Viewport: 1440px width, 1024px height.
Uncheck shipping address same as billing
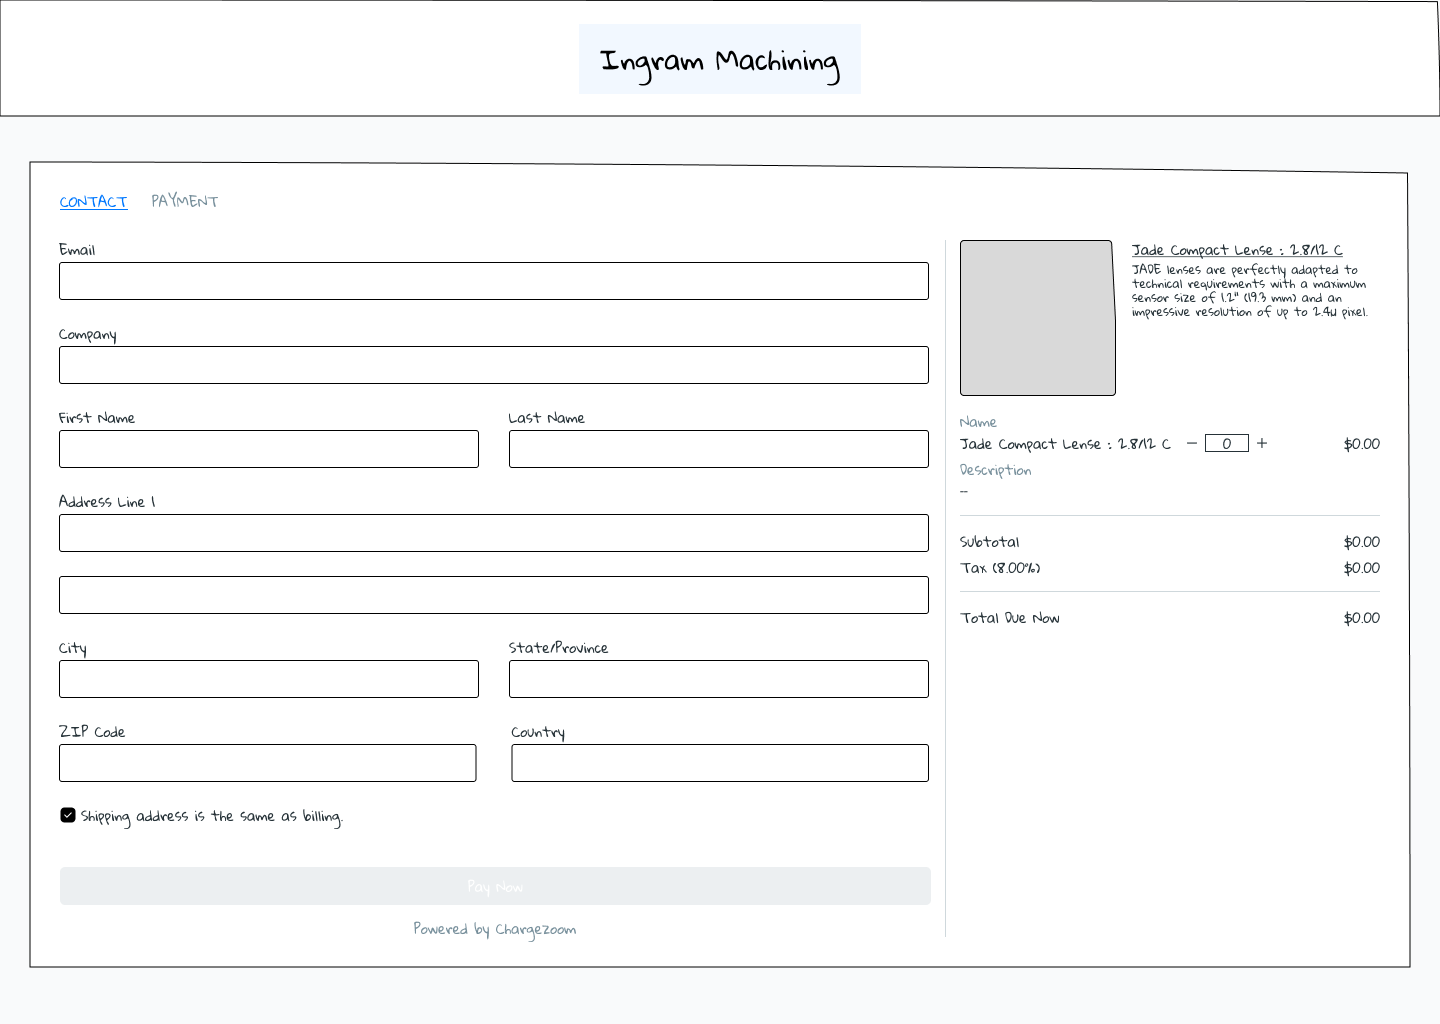click(68, 815)
